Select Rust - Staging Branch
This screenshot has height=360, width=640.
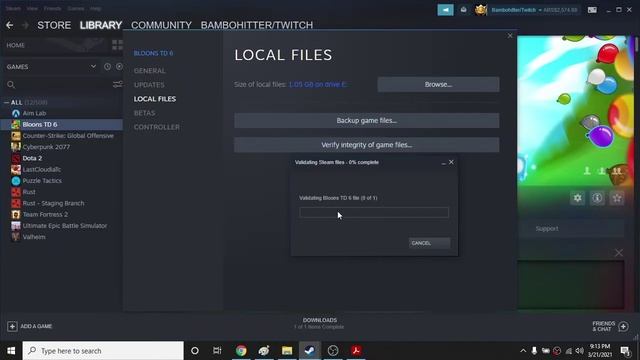(x=53, y=203)
